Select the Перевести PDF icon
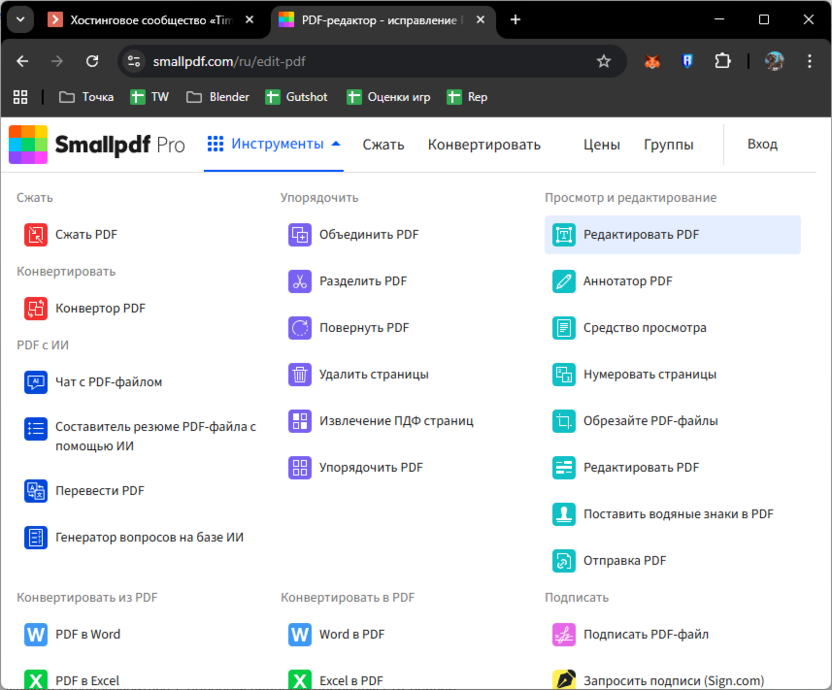 click(36, 491)
